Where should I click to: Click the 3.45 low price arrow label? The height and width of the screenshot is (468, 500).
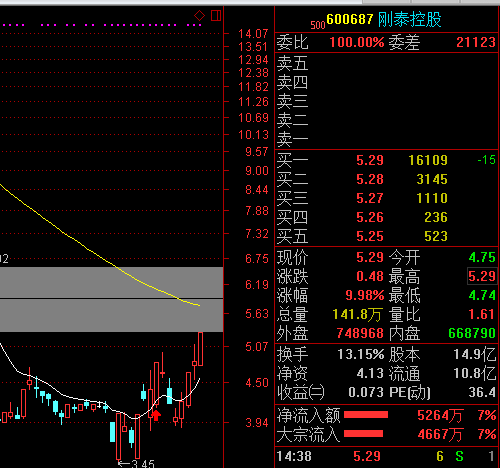click(136, 464)
